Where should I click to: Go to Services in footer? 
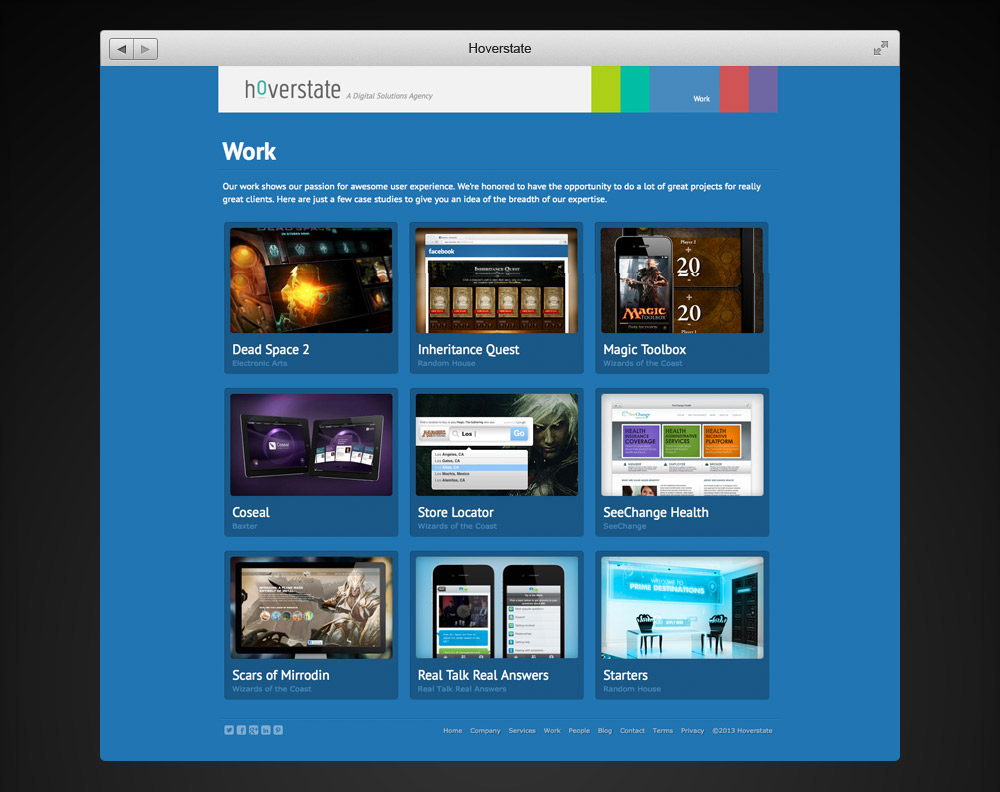tap(522, 731)
